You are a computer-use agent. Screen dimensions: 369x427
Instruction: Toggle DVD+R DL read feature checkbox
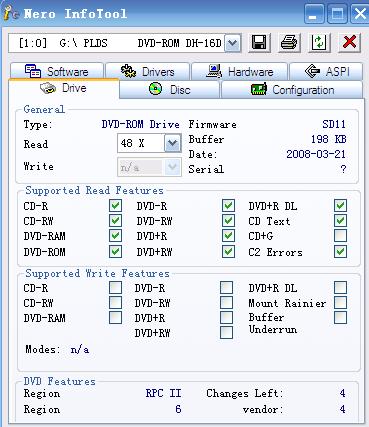(x=340, y=206)
